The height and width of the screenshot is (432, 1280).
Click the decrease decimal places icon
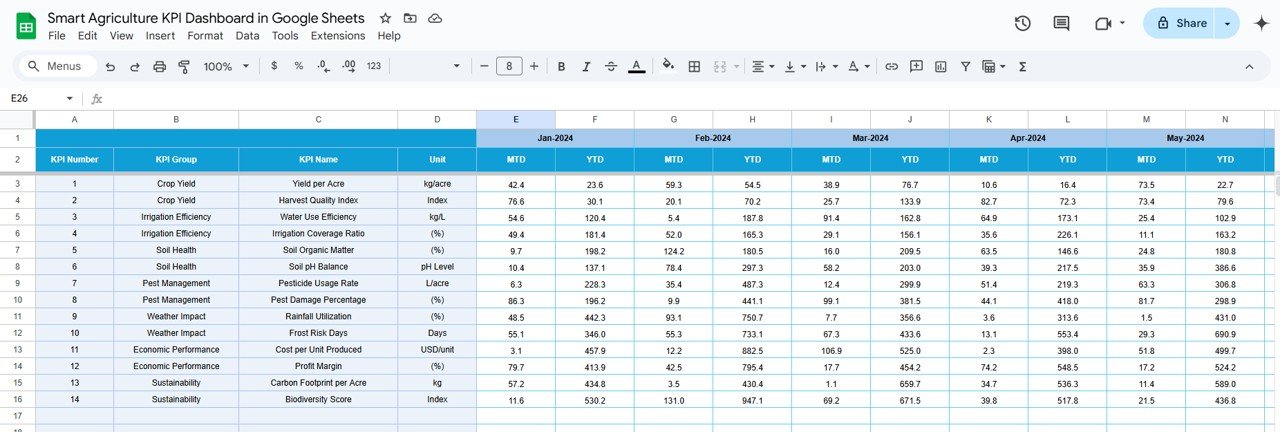click(x=323, y=66)
